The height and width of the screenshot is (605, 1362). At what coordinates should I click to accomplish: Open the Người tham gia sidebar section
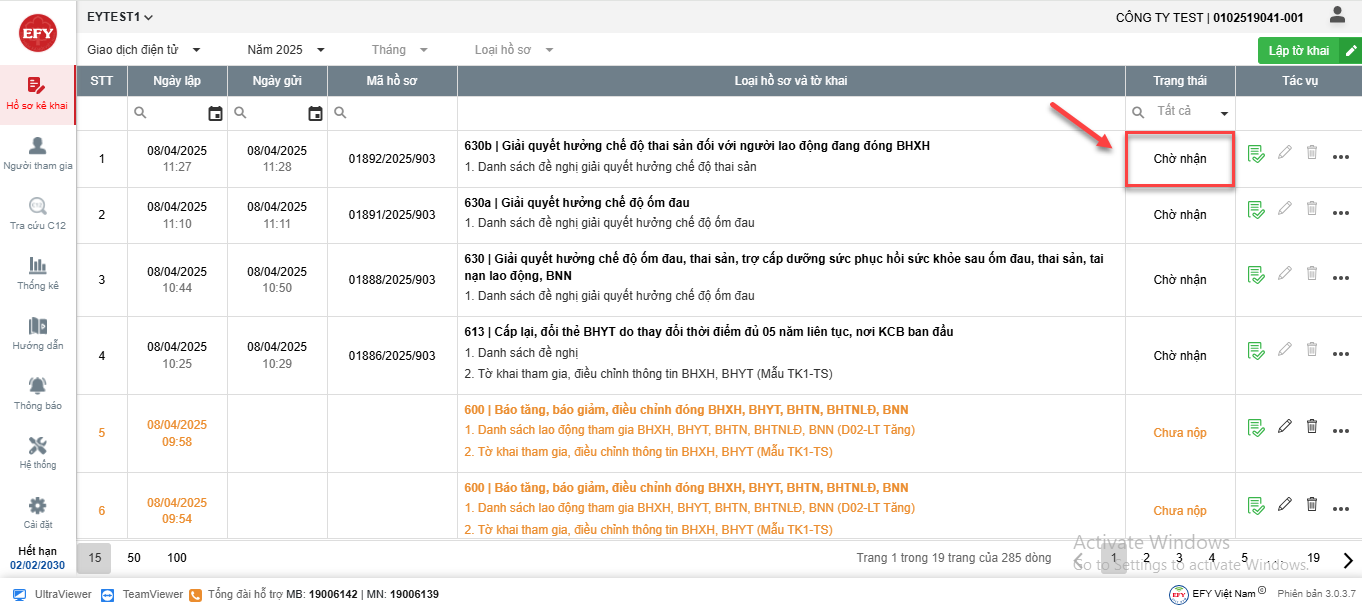38,154
